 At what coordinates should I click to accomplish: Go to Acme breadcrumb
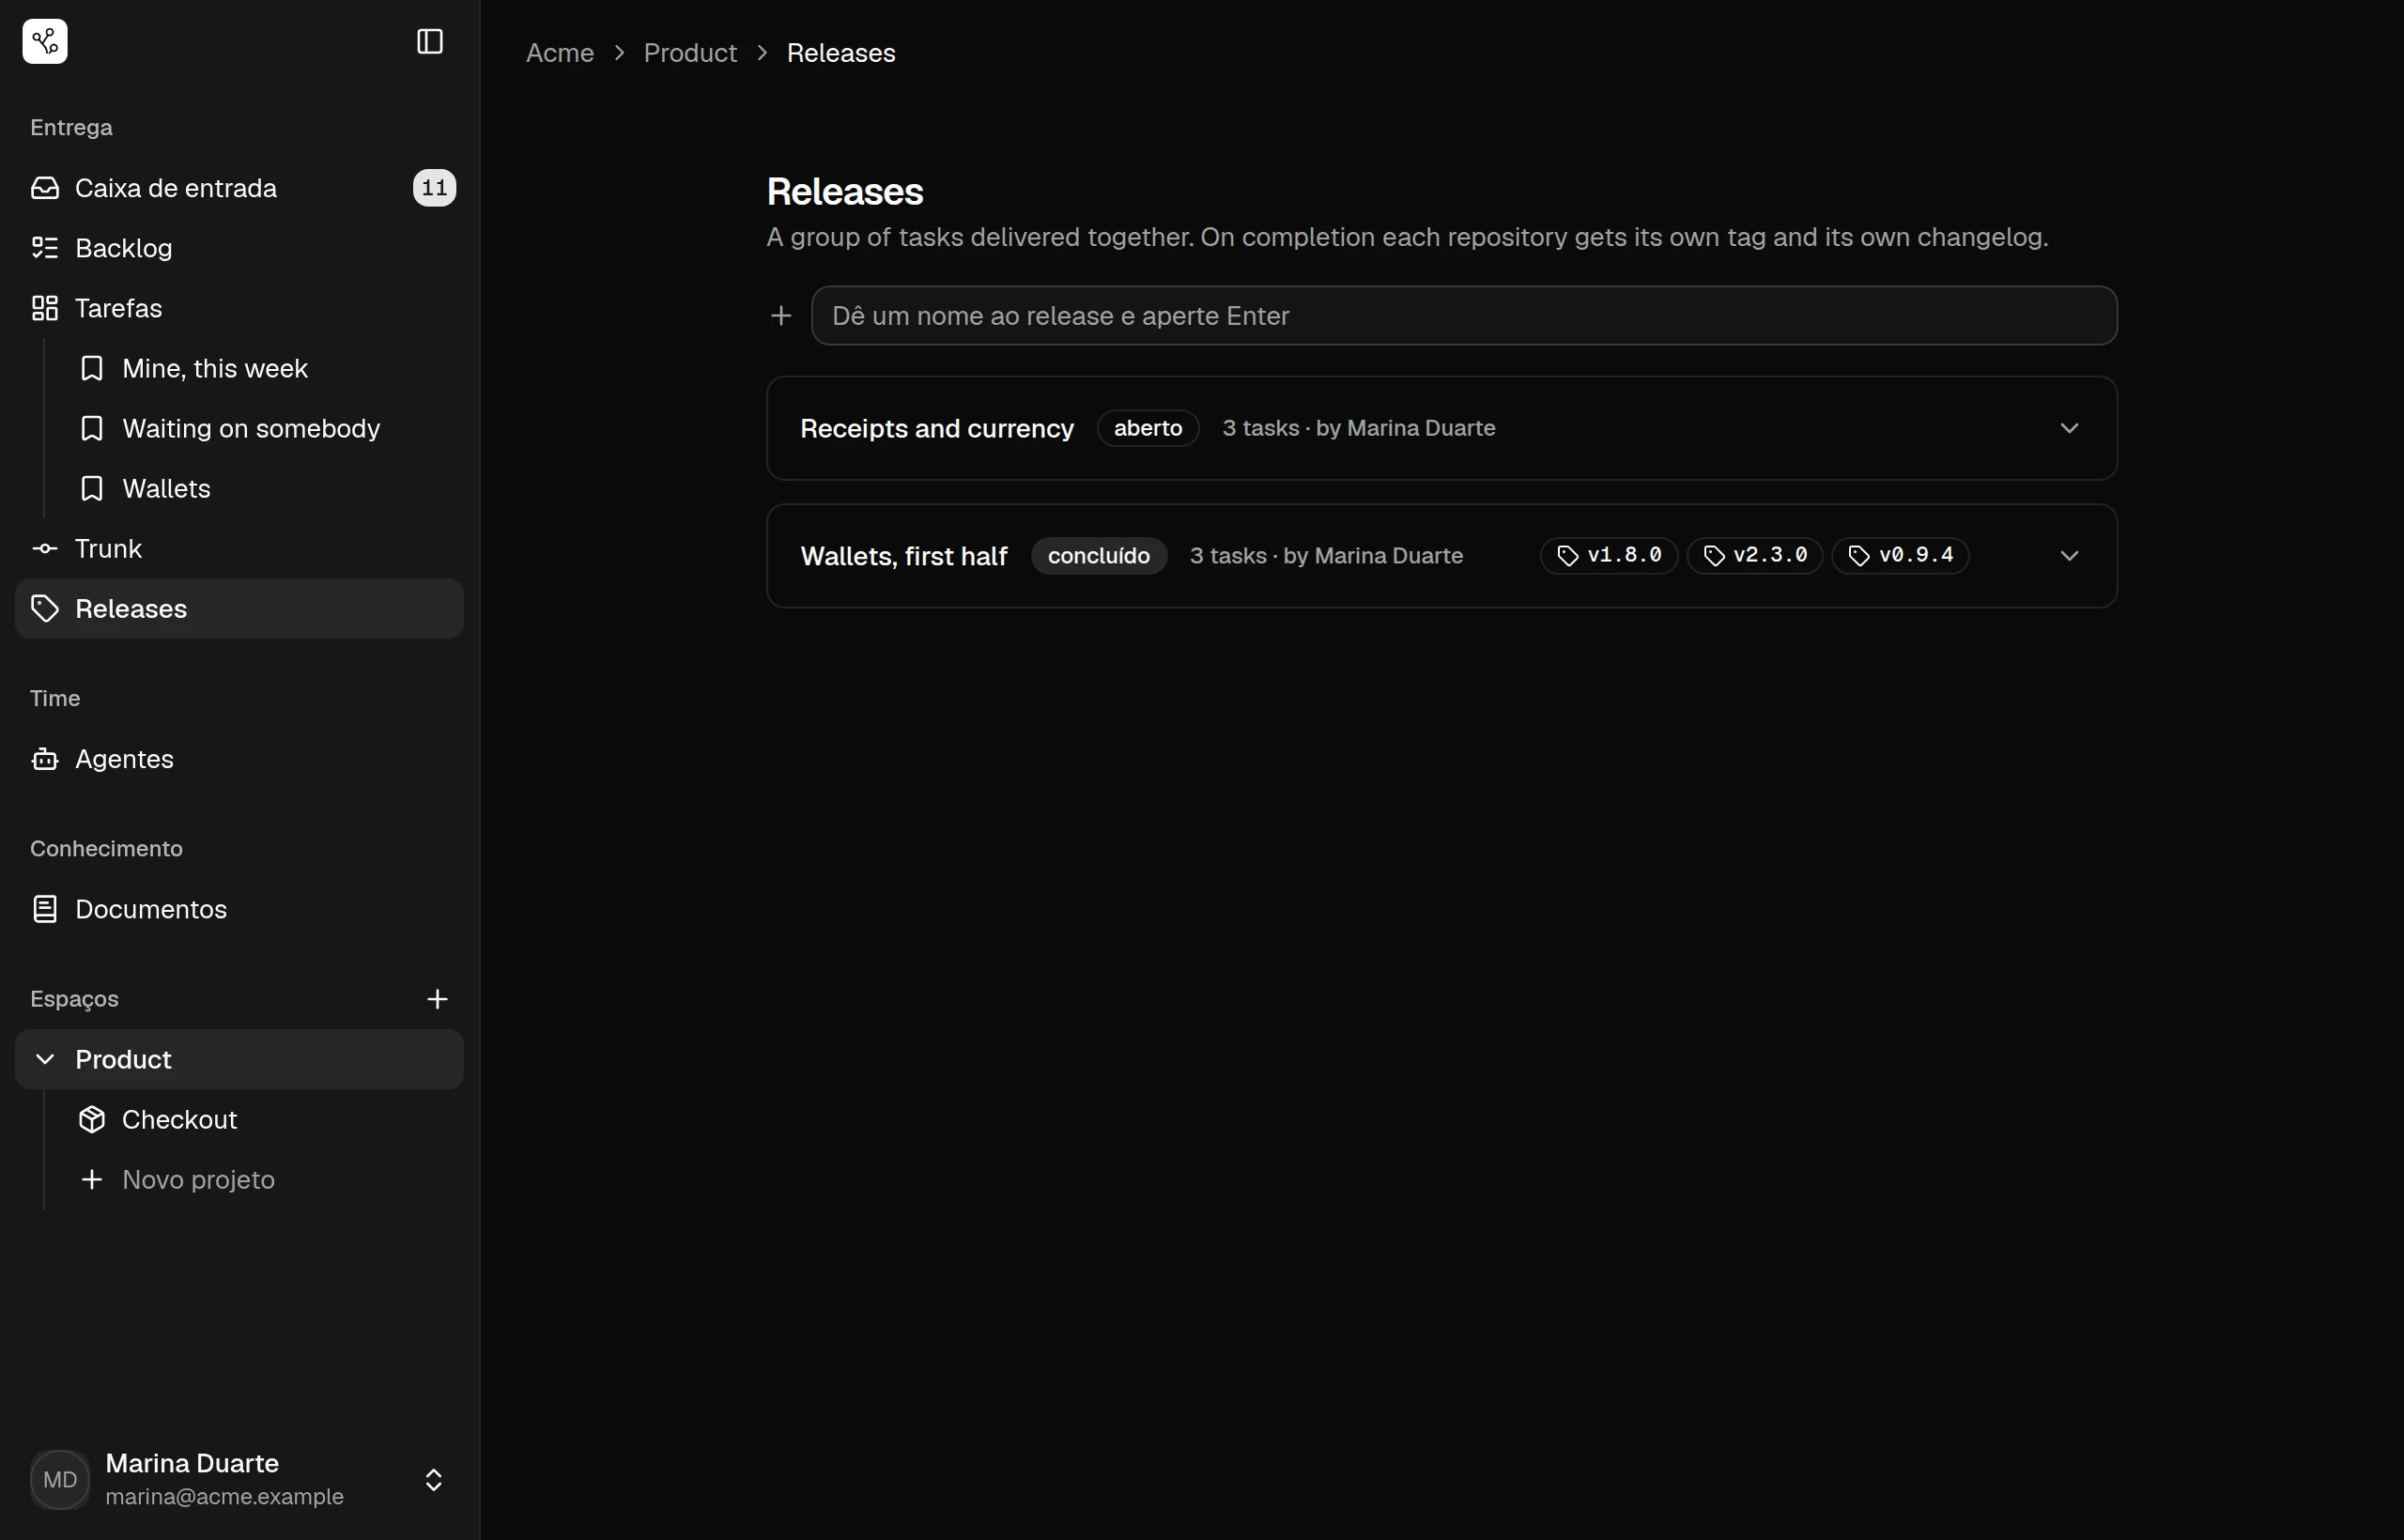point(560,53)
